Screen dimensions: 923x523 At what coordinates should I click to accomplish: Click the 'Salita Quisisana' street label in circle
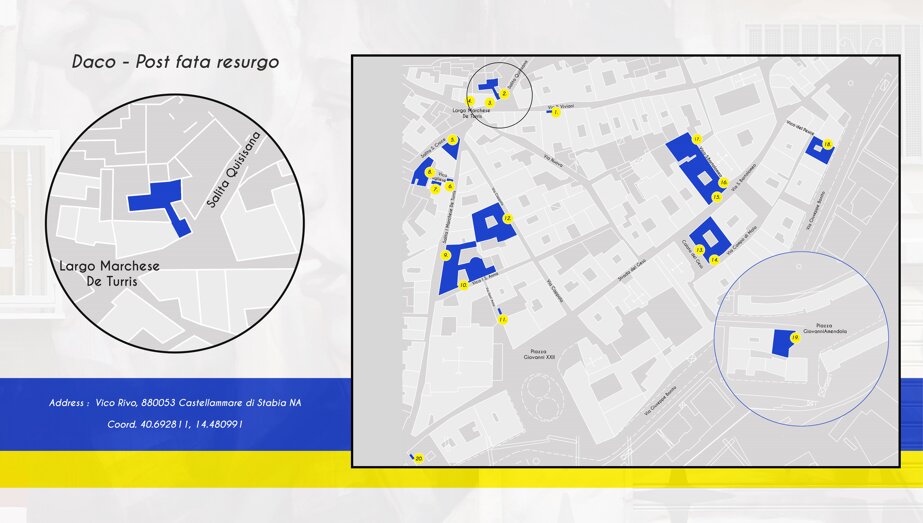(x=234, y=170)
